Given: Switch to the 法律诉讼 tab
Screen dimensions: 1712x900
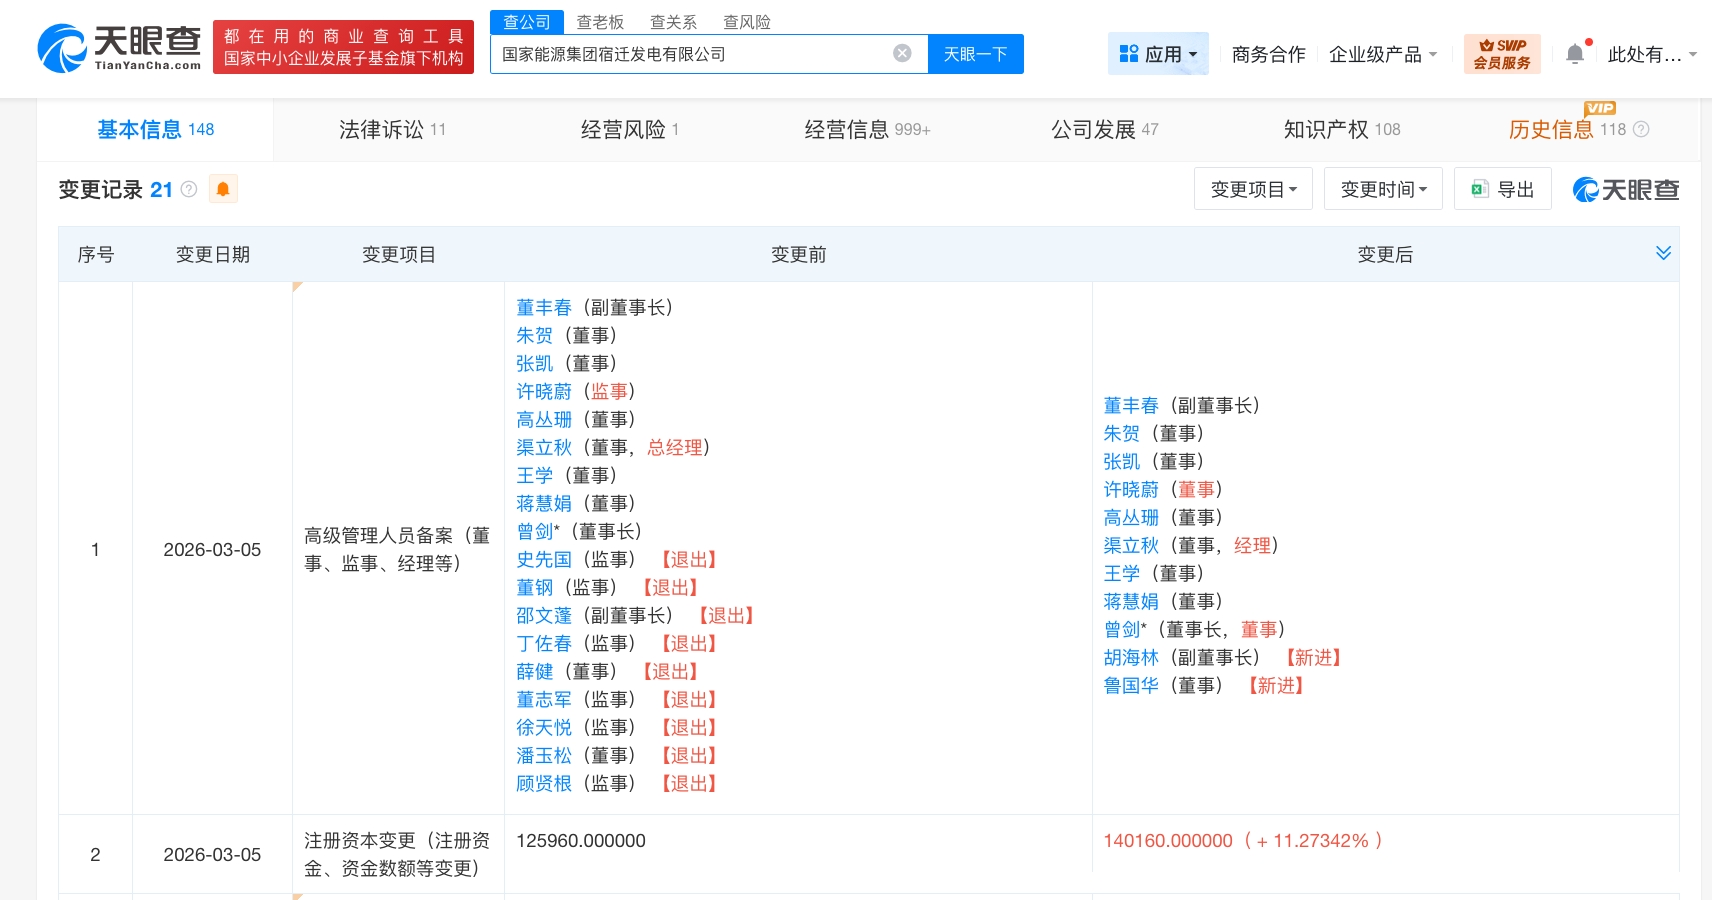Looking at the screenshot, I should coord(392,129).
